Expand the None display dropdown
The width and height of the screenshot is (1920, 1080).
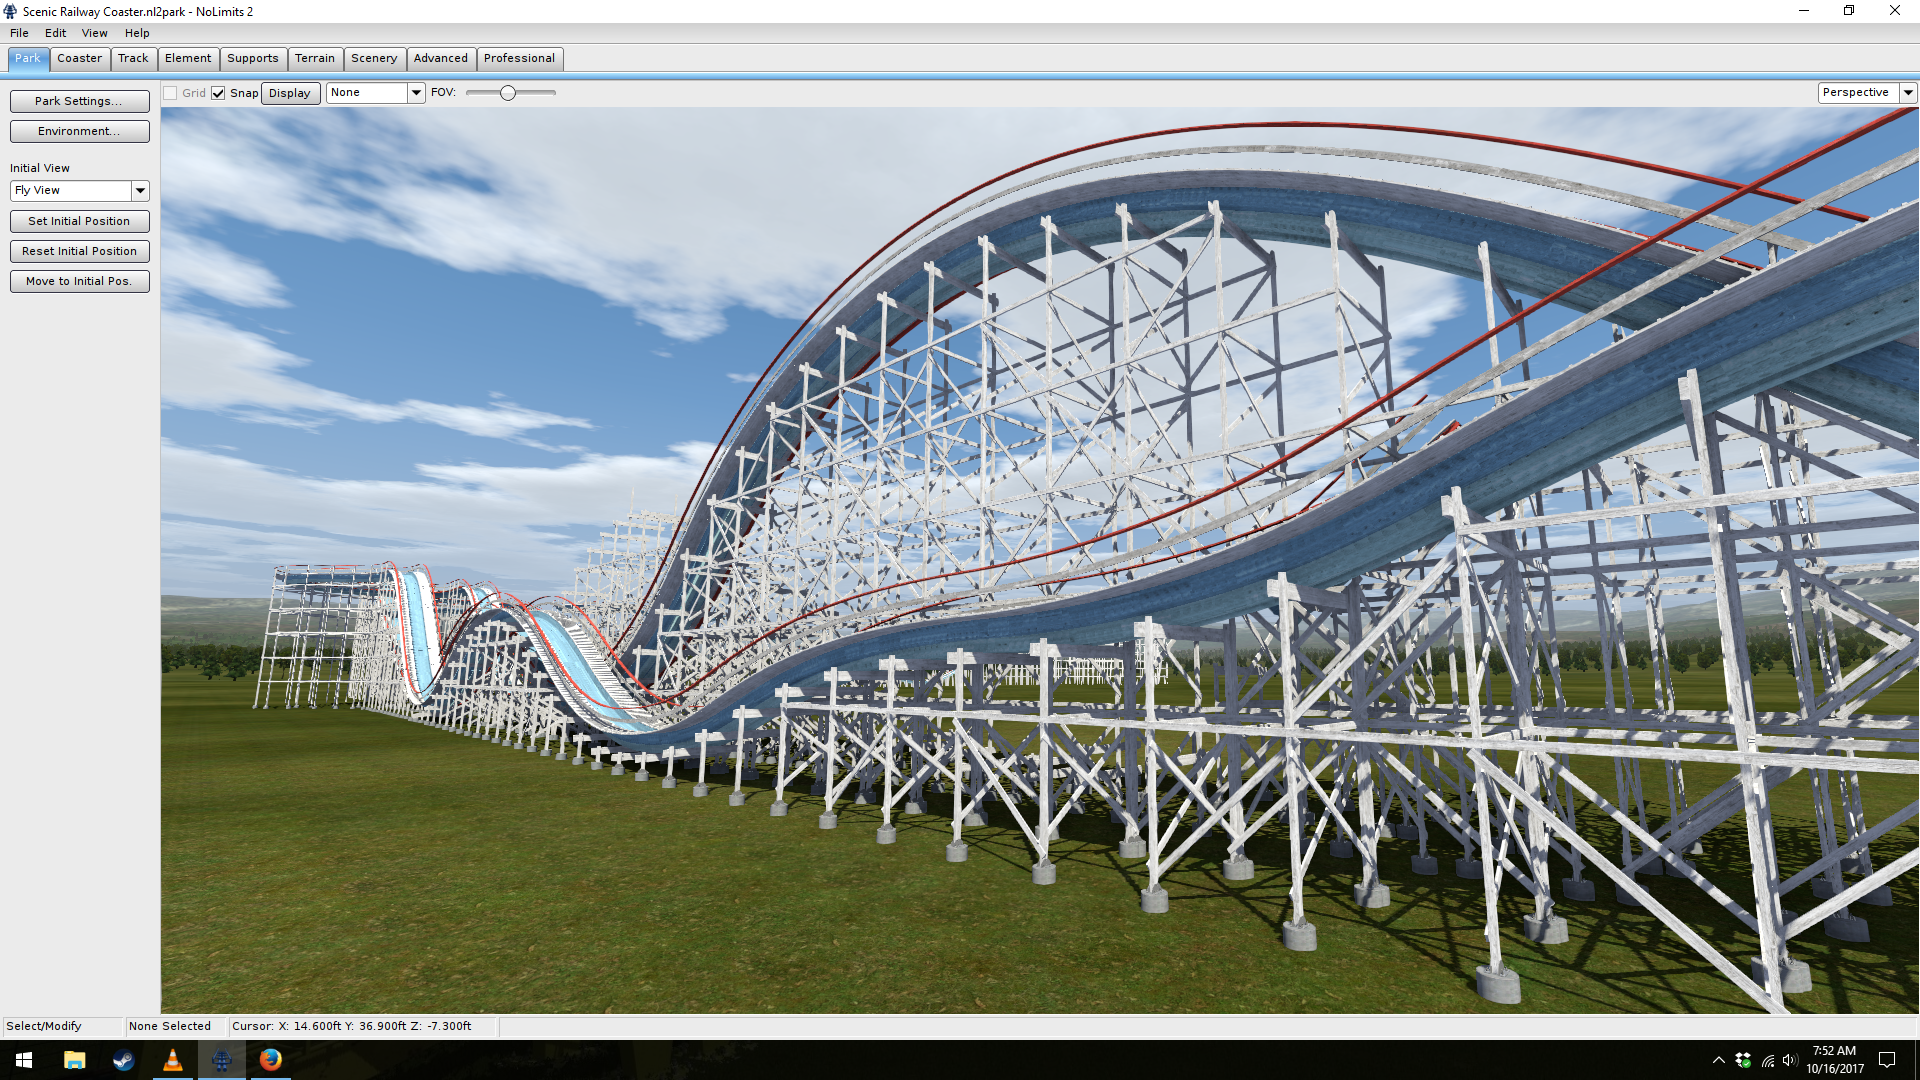point(416,92)
